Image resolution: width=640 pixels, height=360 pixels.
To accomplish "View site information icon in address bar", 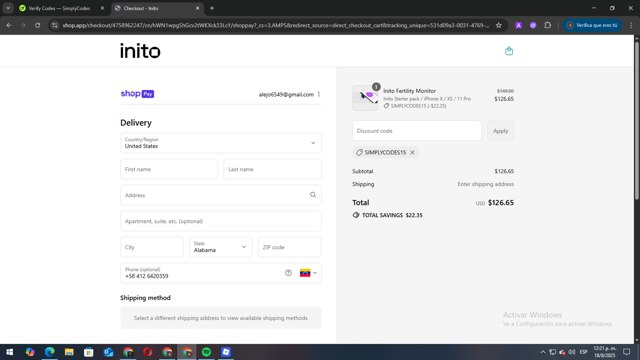I will (55, 25).
